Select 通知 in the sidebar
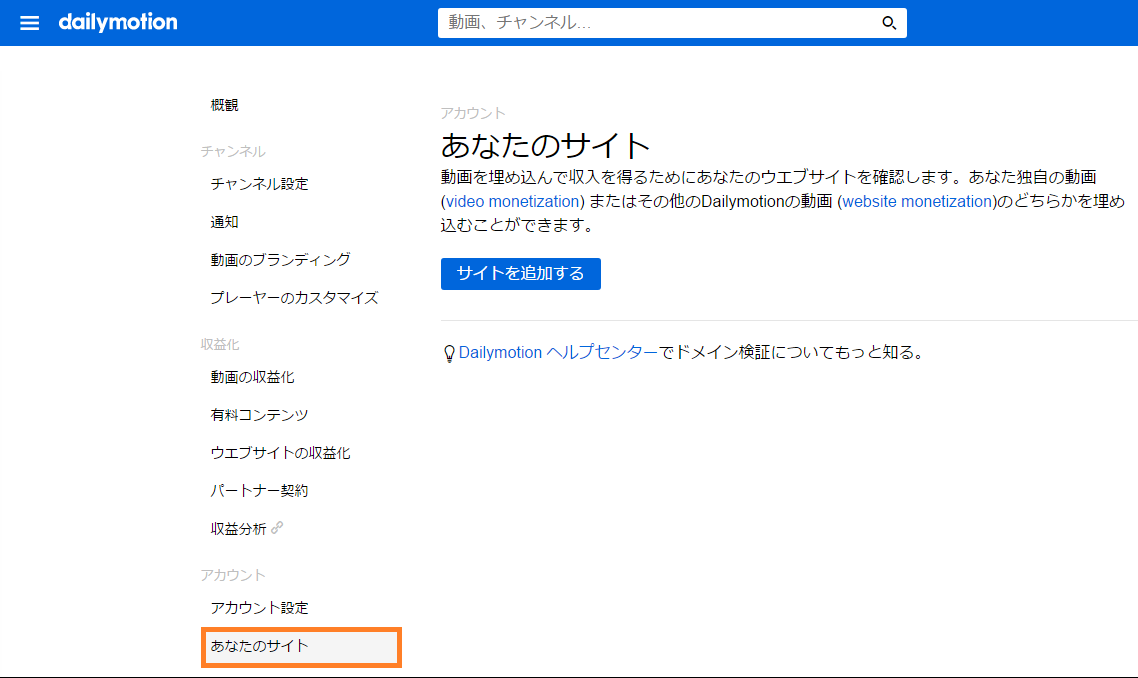Viewport: 1138px width, 678px height. [224, 222]
